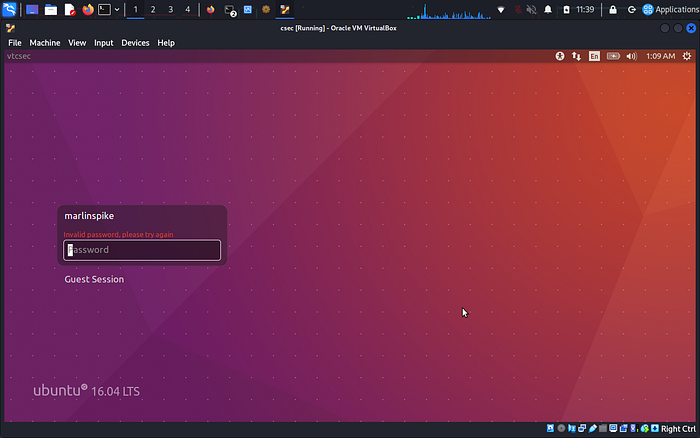Select Guest Session login option

pos(94,279)
